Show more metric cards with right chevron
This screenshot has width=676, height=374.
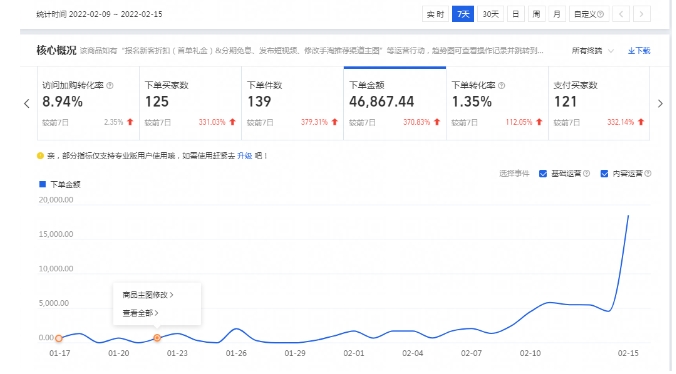tap(660, 103)
